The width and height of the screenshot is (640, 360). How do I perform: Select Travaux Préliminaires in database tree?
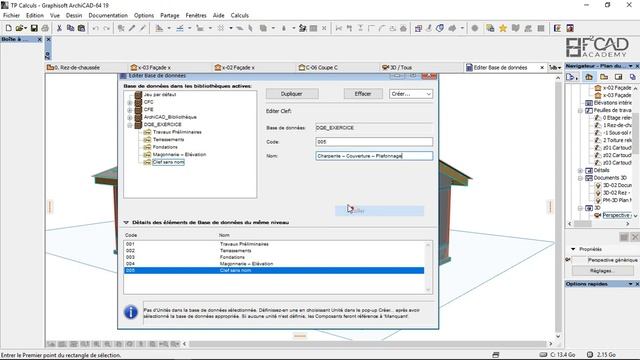[177, 132]
